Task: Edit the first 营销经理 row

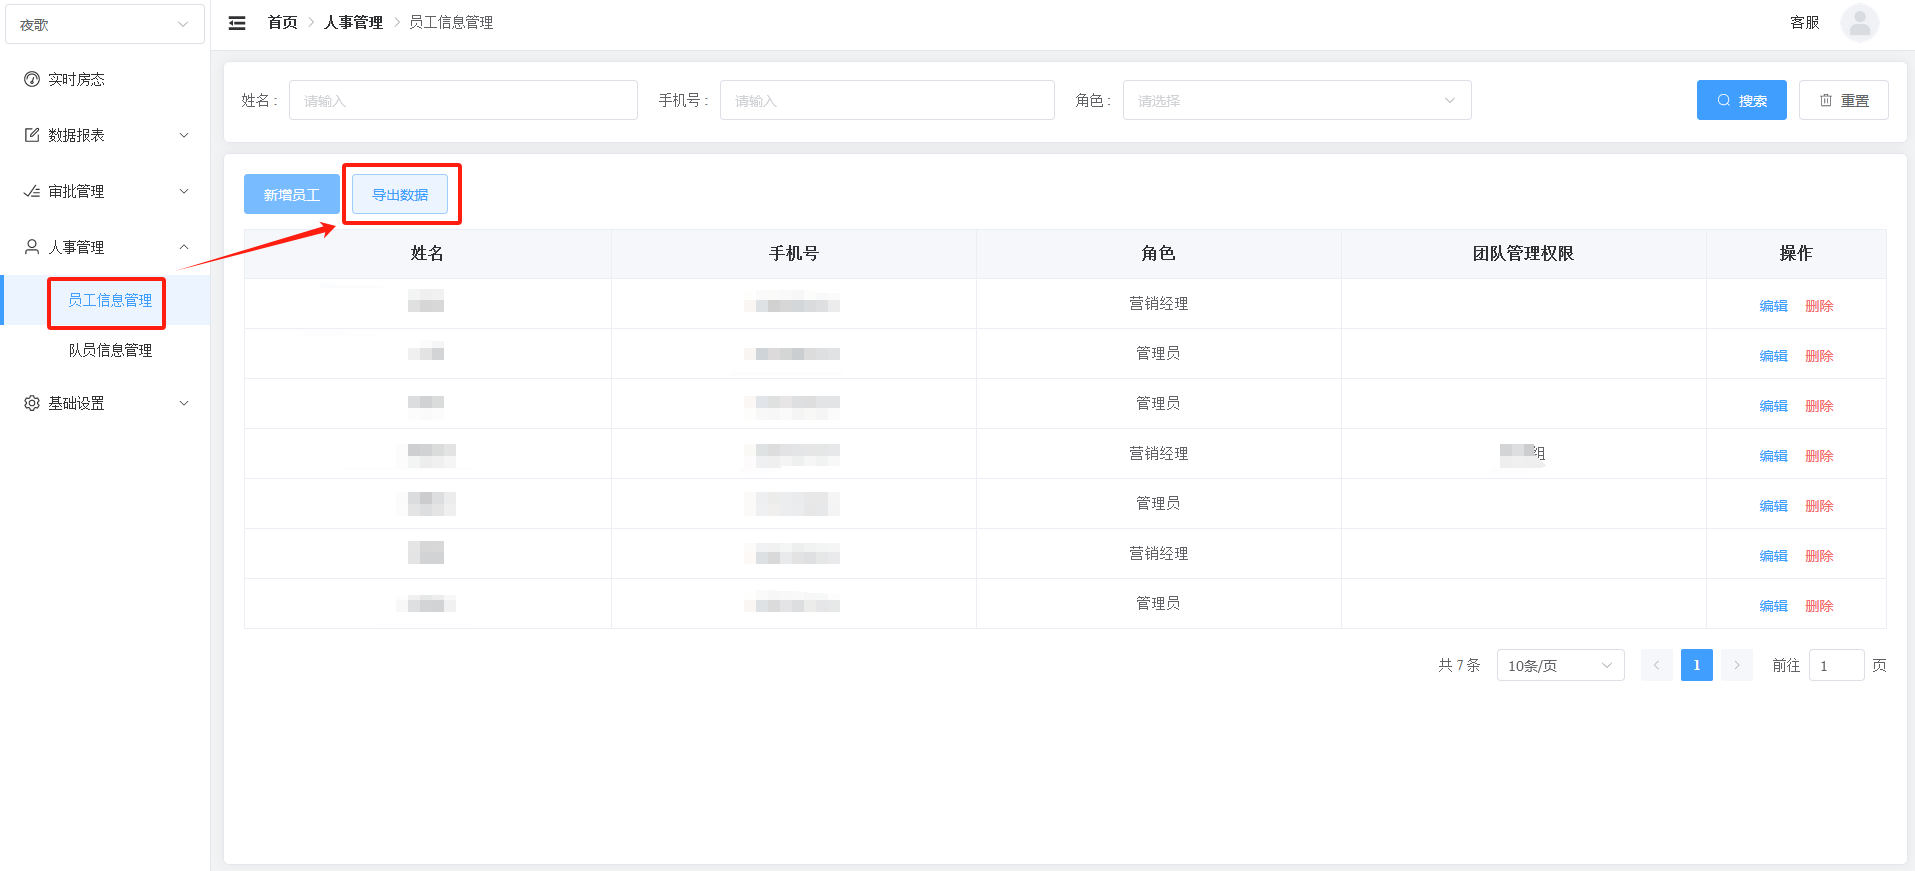Action: pos(1773,306)
